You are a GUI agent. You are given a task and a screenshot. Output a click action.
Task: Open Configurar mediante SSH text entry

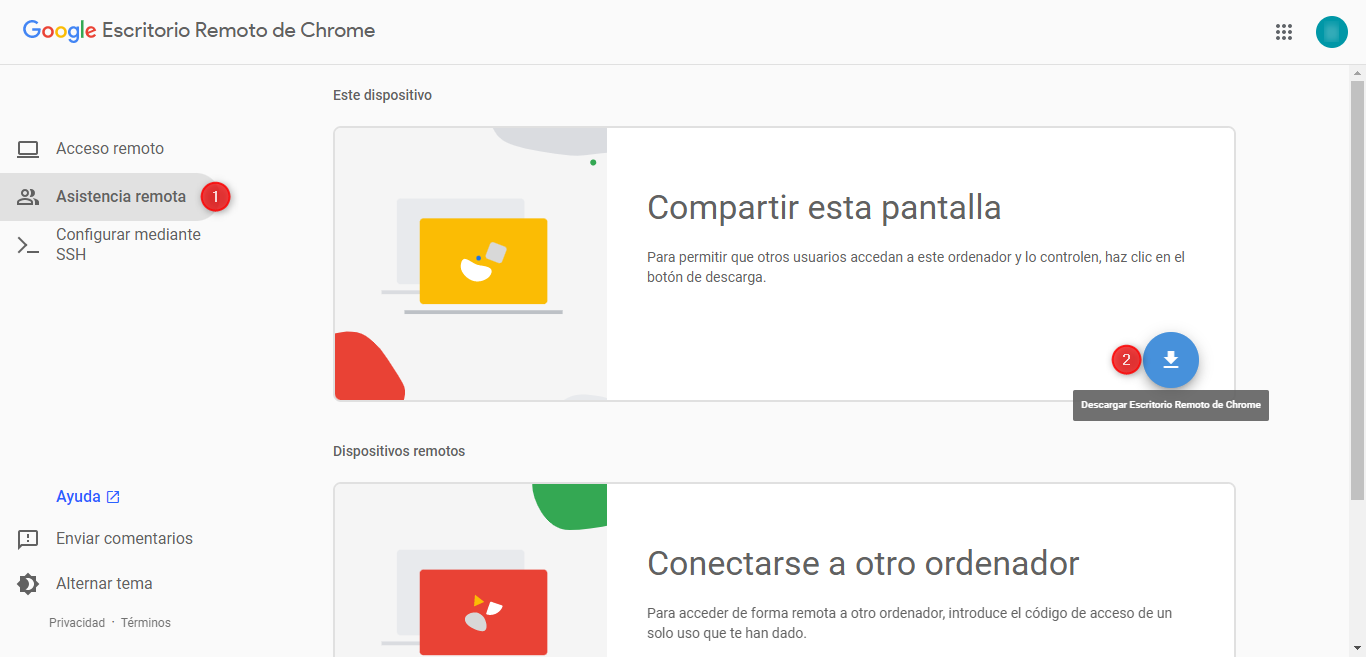click(128, 244)
